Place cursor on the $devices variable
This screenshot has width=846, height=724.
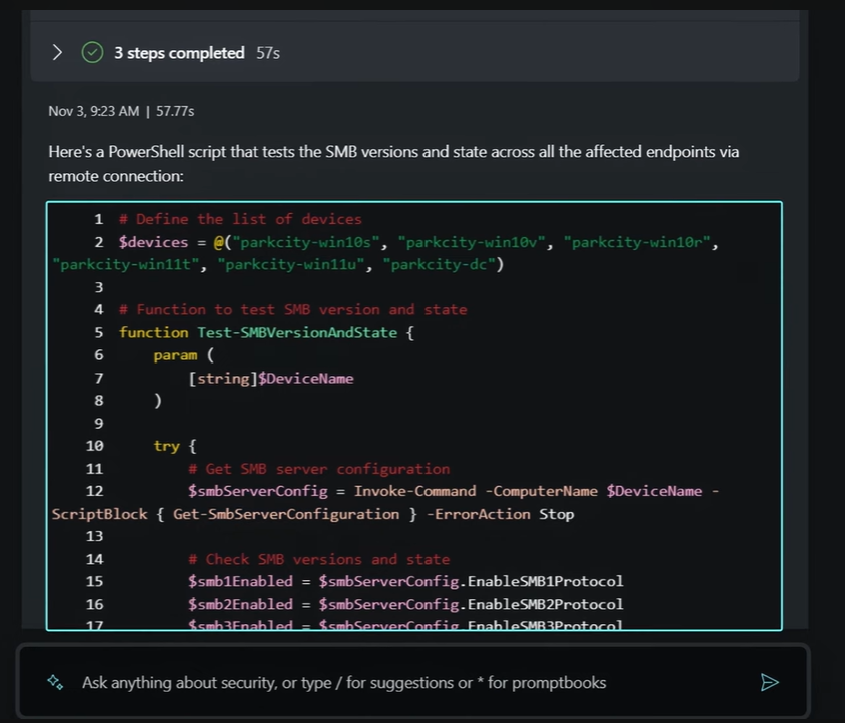tap(153, 242)
